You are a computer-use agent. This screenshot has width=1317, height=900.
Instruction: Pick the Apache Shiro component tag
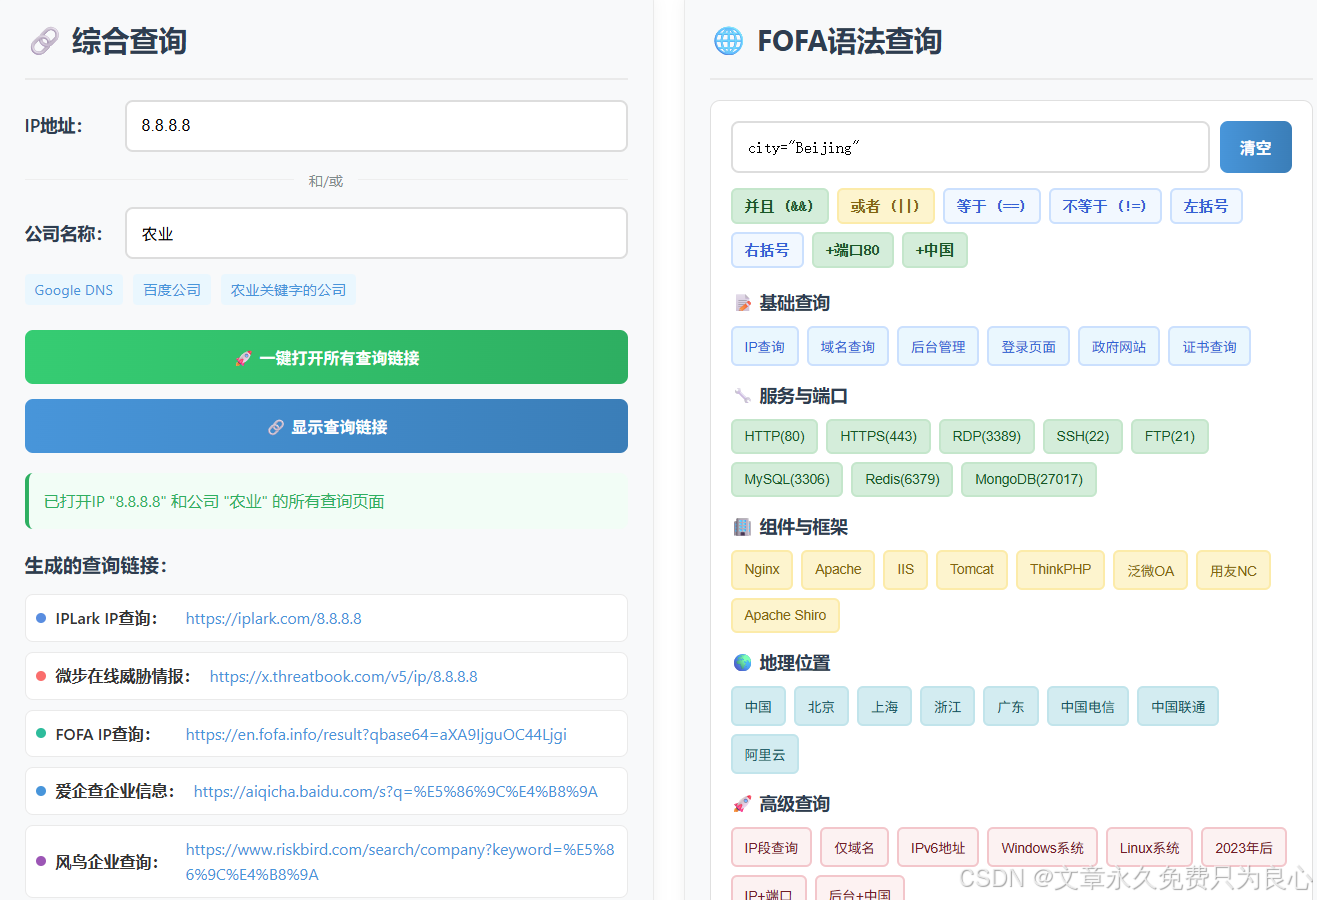785,616
